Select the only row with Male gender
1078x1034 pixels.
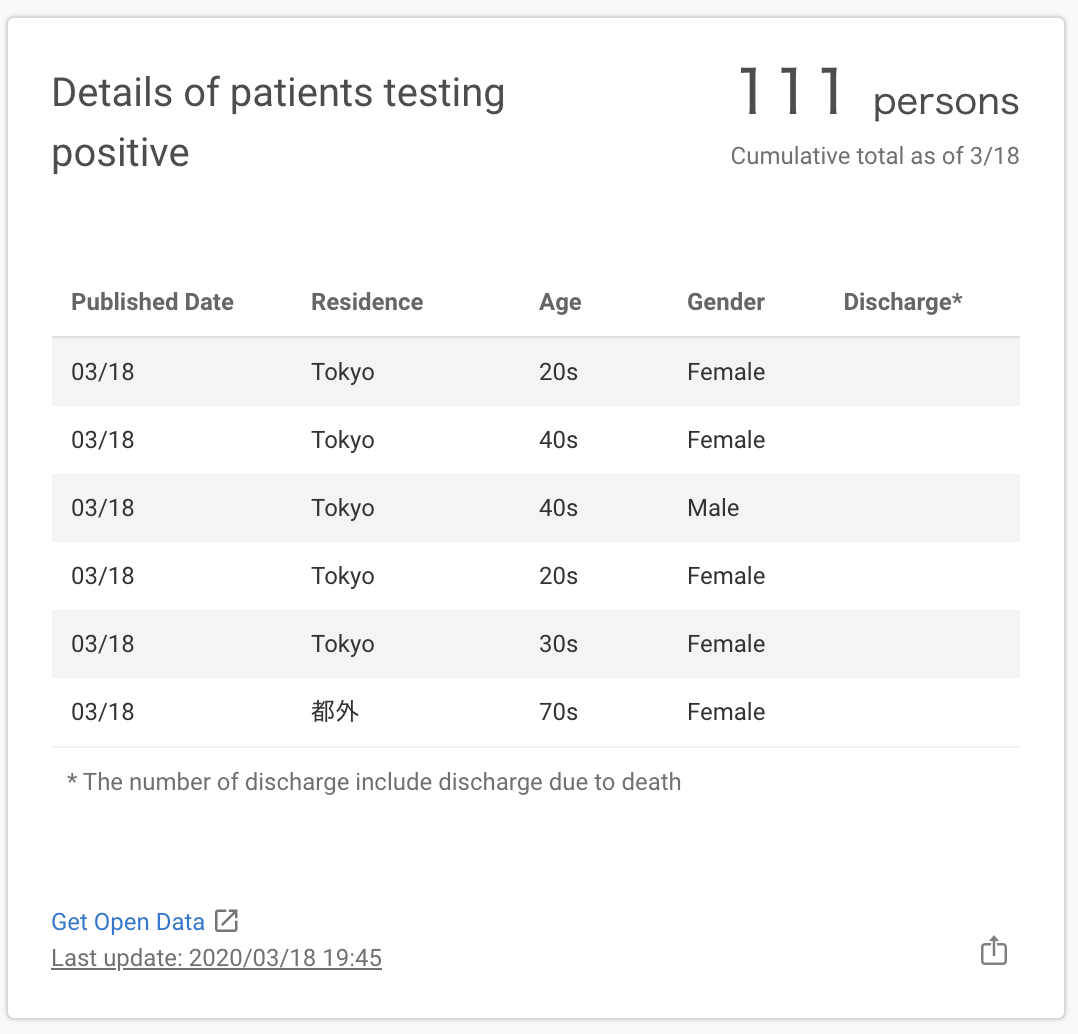point(535,508)
